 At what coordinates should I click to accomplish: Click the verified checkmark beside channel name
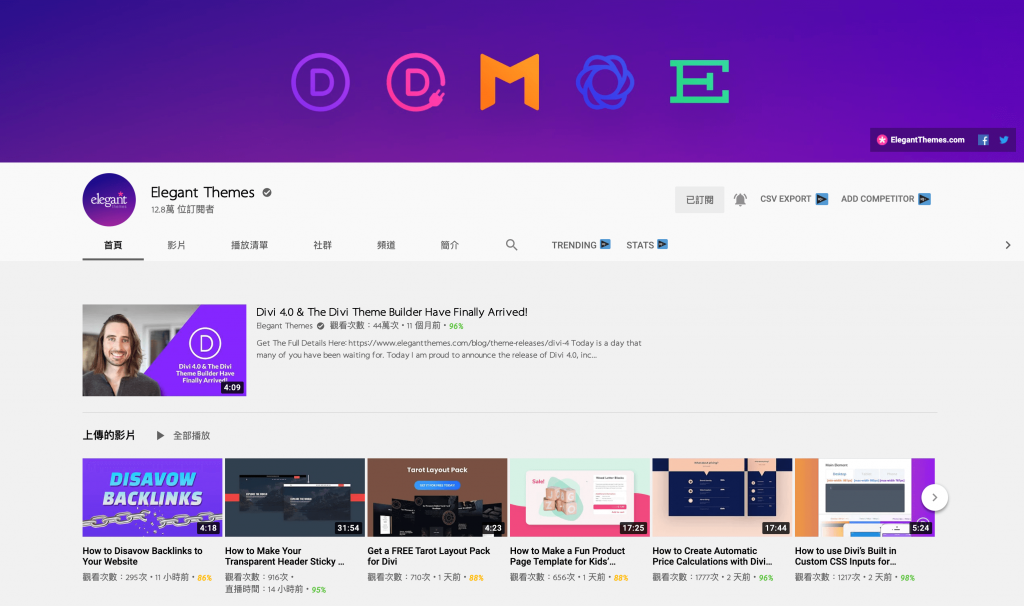point(267,192)
